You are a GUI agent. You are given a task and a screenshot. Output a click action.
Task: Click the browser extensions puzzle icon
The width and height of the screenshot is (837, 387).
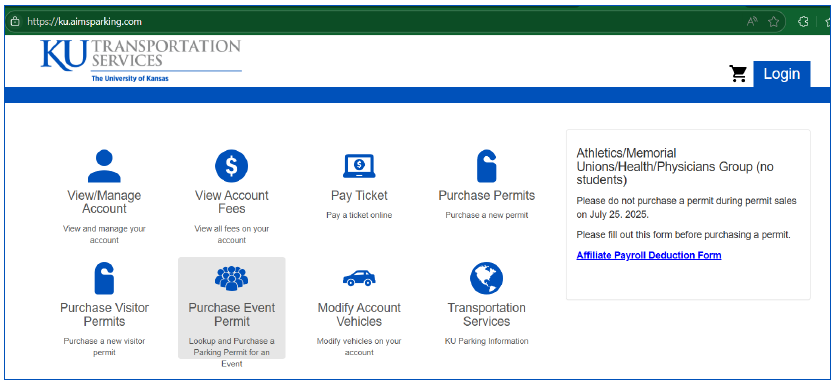coord(803,21)
